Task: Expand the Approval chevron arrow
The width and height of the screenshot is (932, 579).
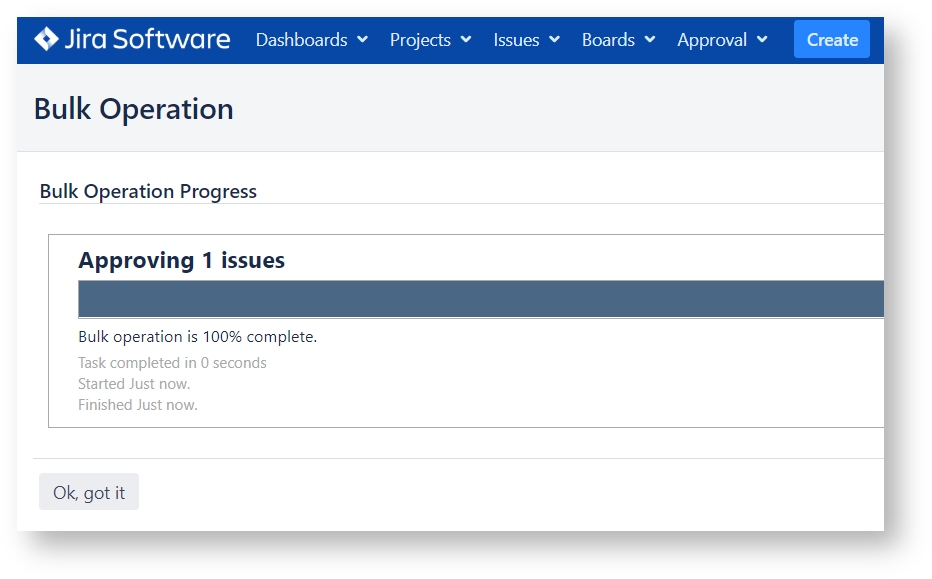Action: point(762,40)
